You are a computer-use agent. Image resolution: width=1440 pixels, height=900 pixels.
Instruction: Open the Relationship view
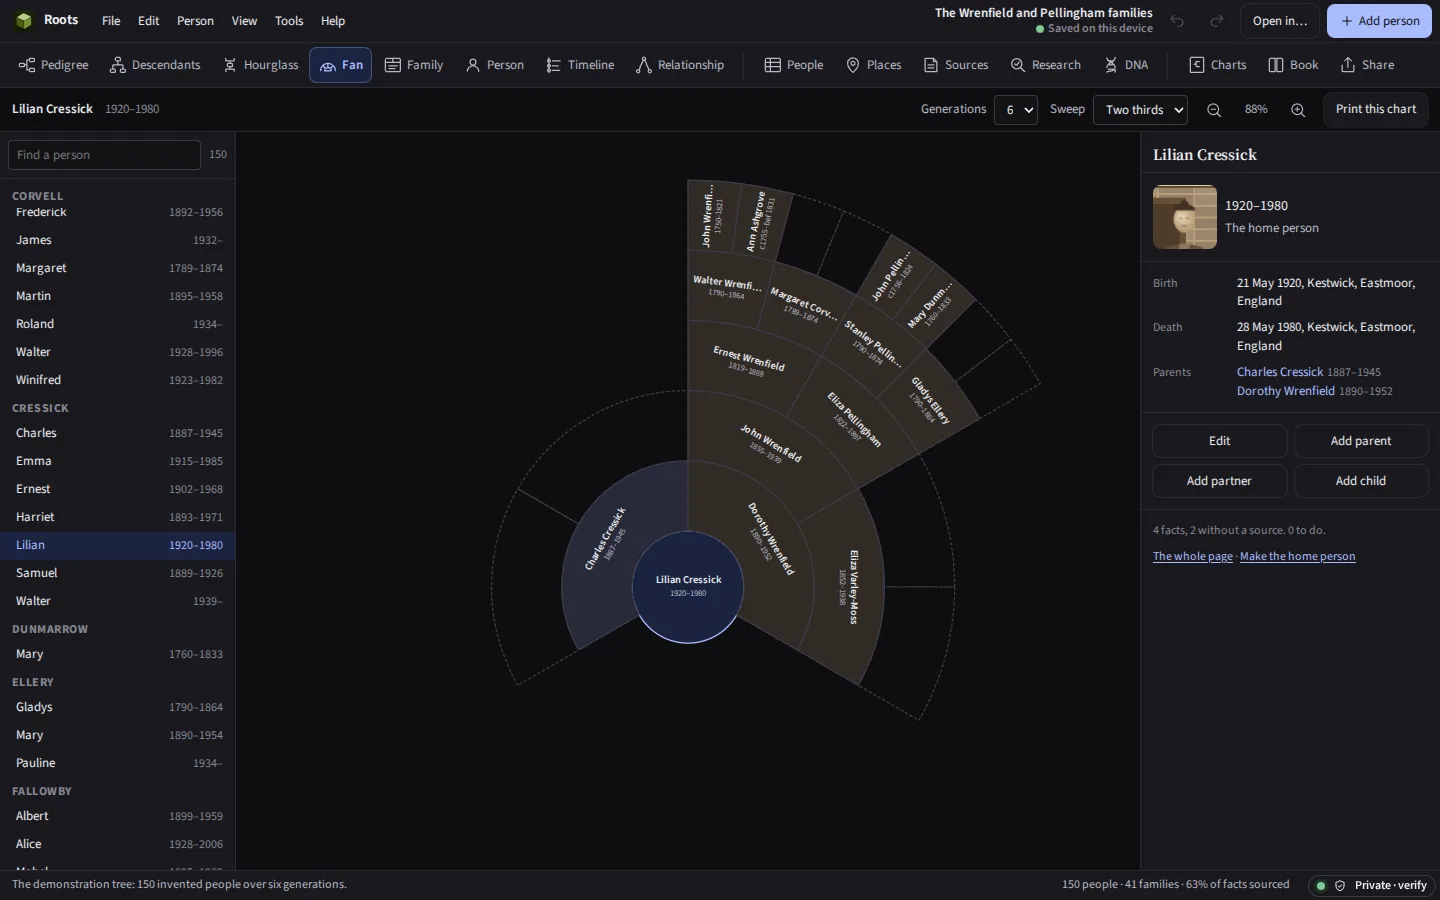pyautogui.click(x=680, y=65)
